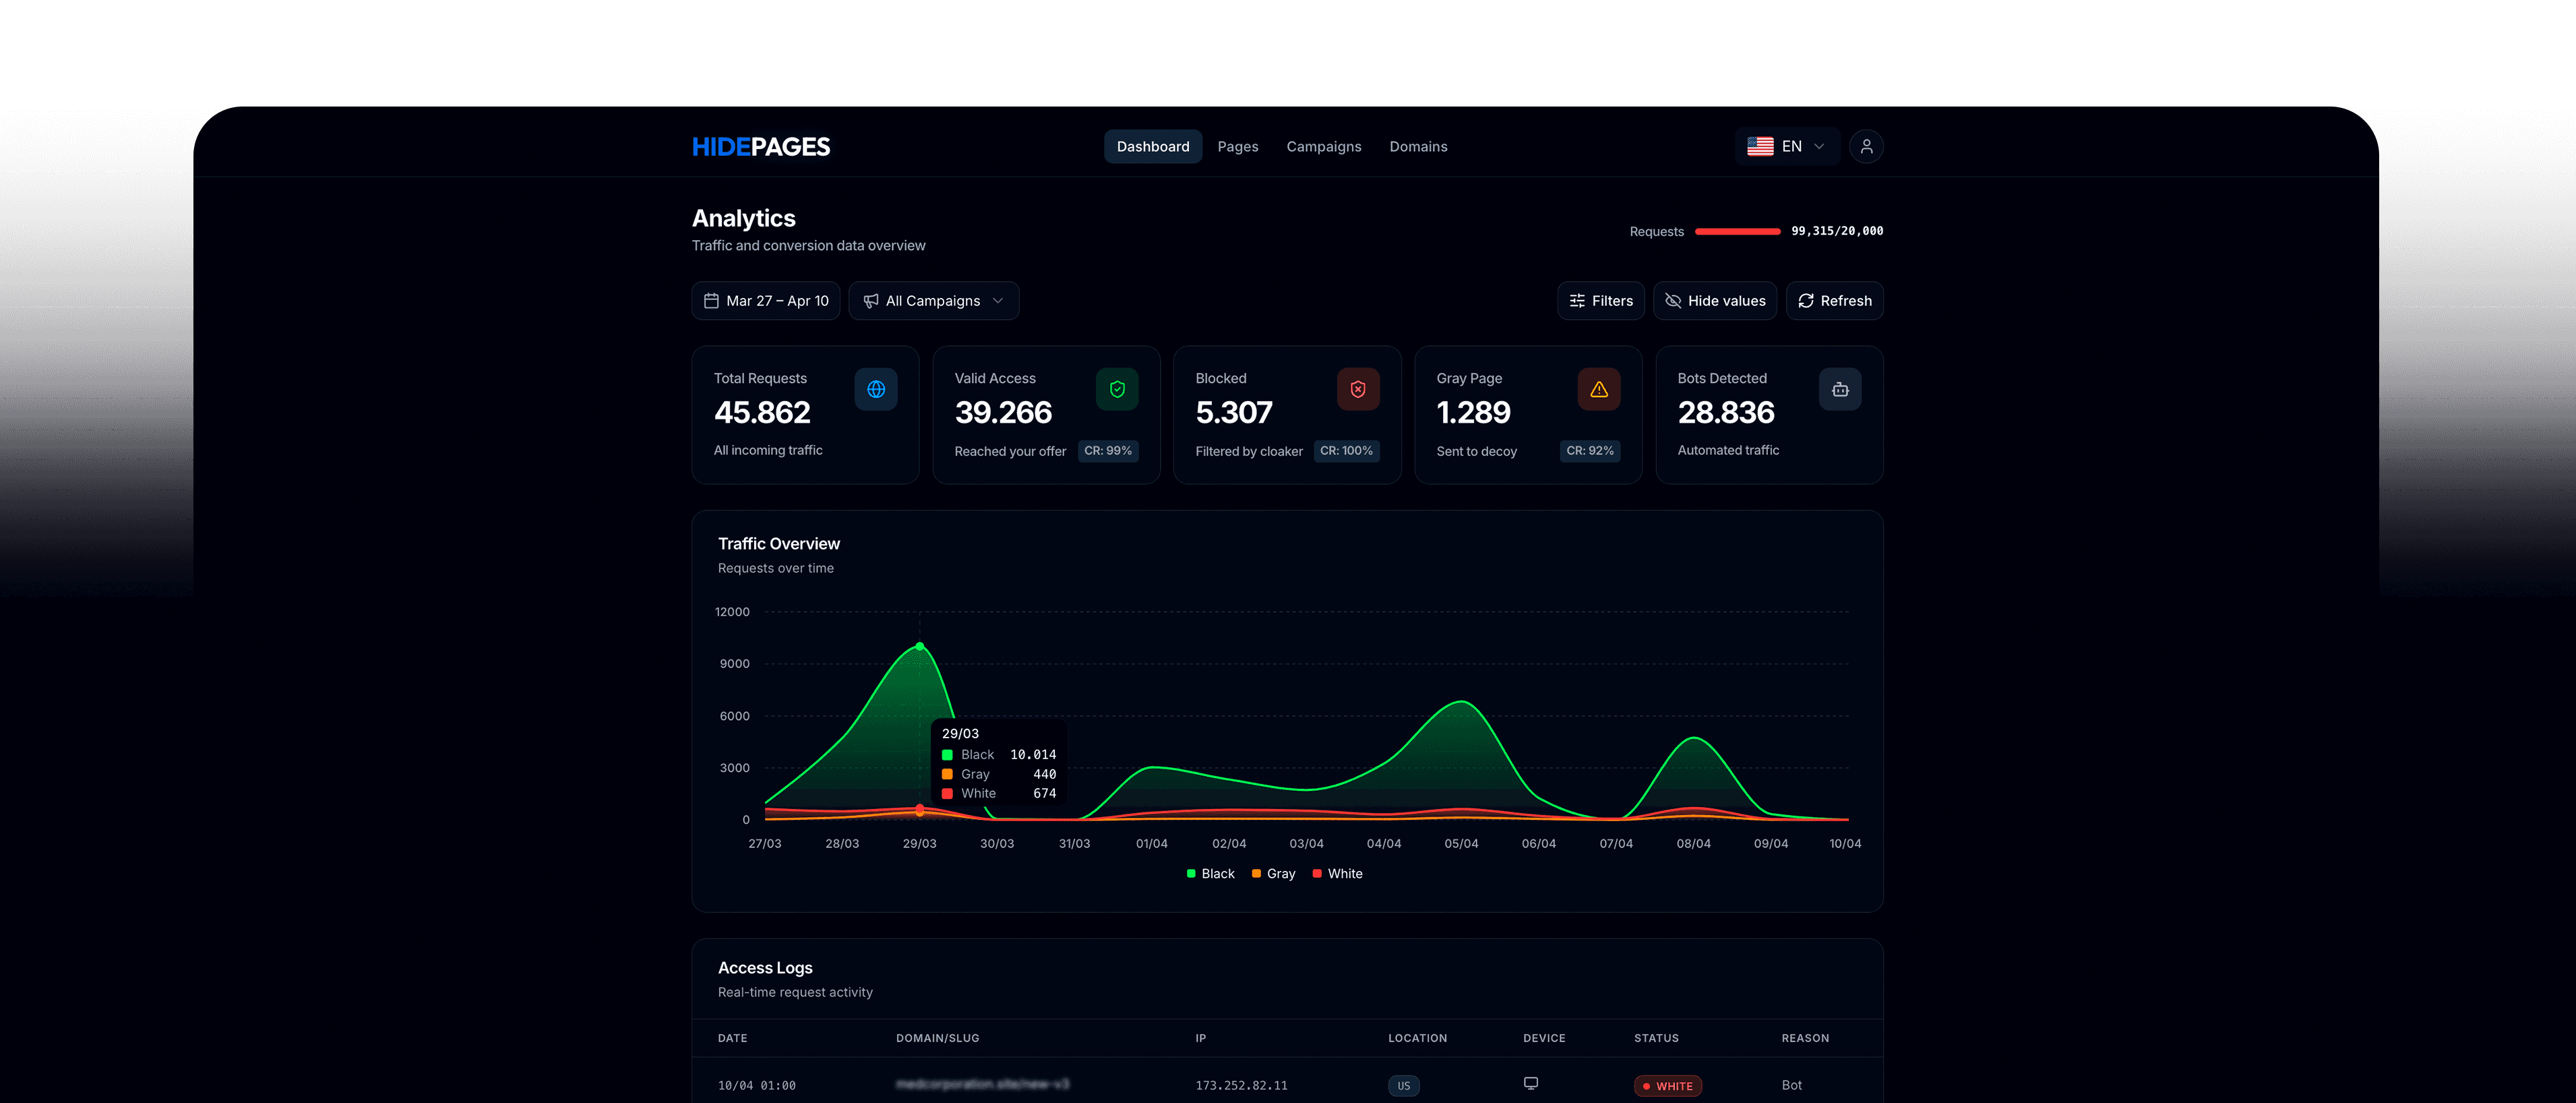2576x1103 pixels.
Task: Click the green shield icon on Valid Access
Action: click(1117, 389)
